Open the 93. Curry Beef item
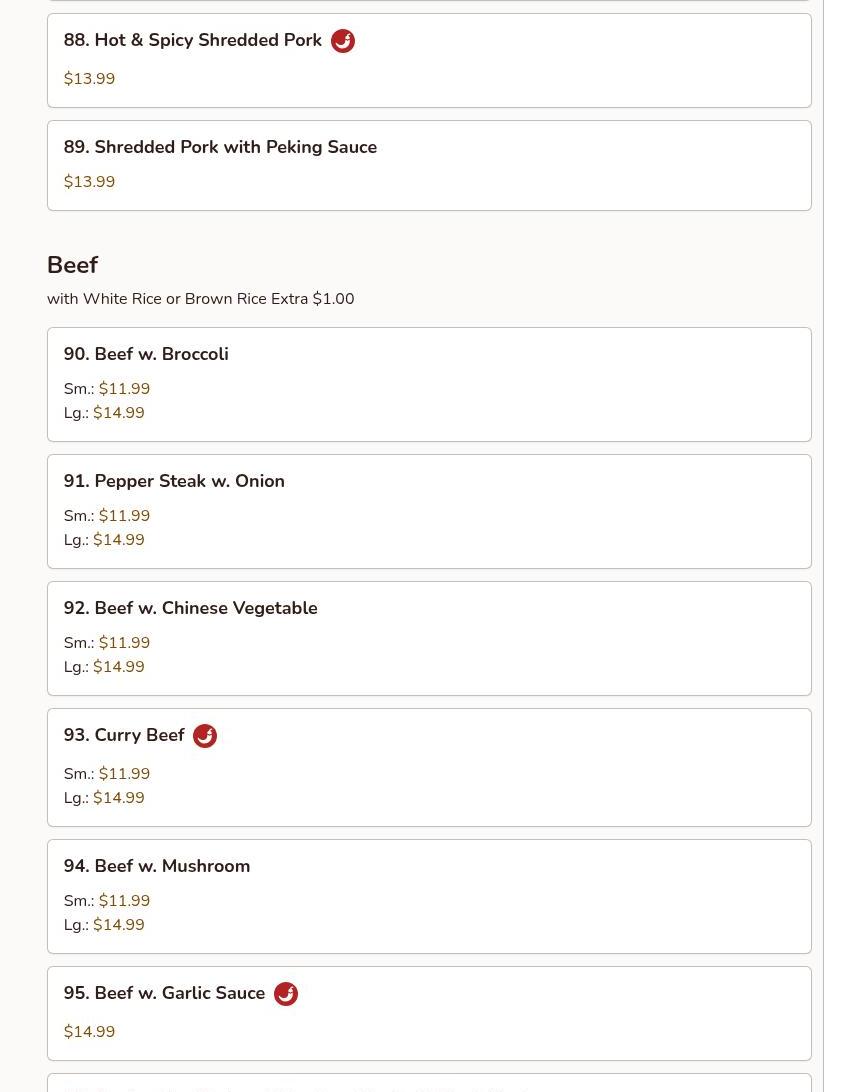 coord(124,736)
